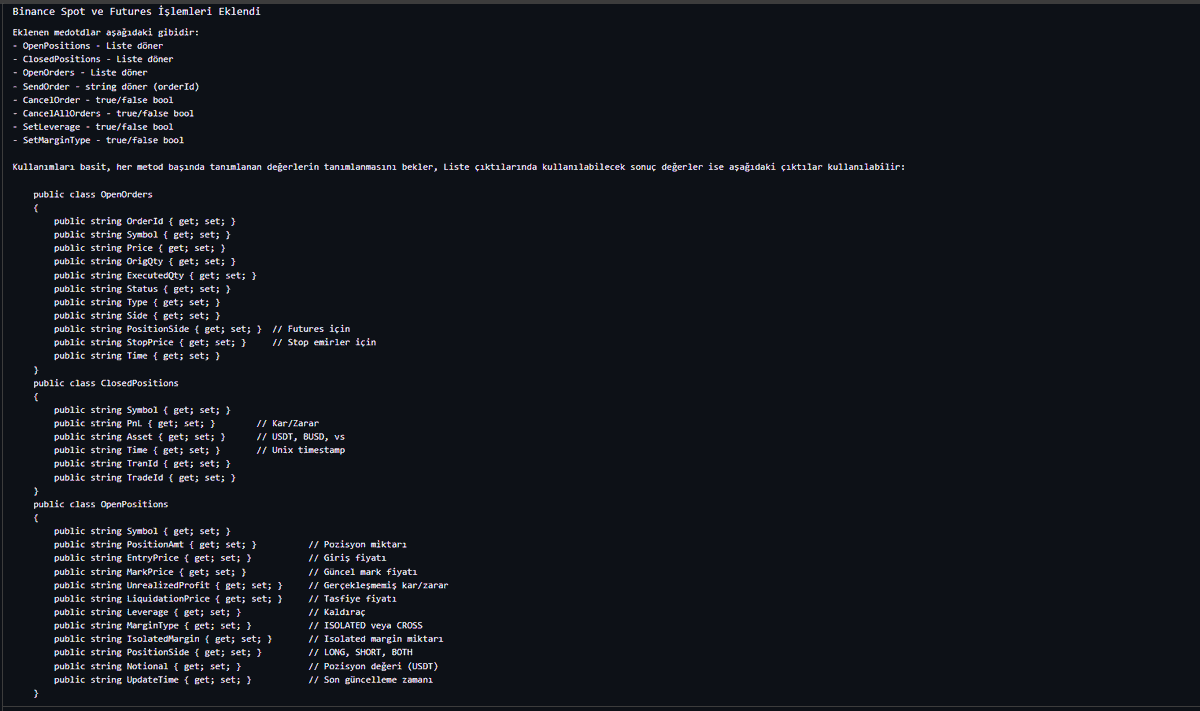Select the bullet "ClosedPositions - Liste döner"
Image resolution: width=1200 pixels, height=711 pixels.
tap(93, 59)
